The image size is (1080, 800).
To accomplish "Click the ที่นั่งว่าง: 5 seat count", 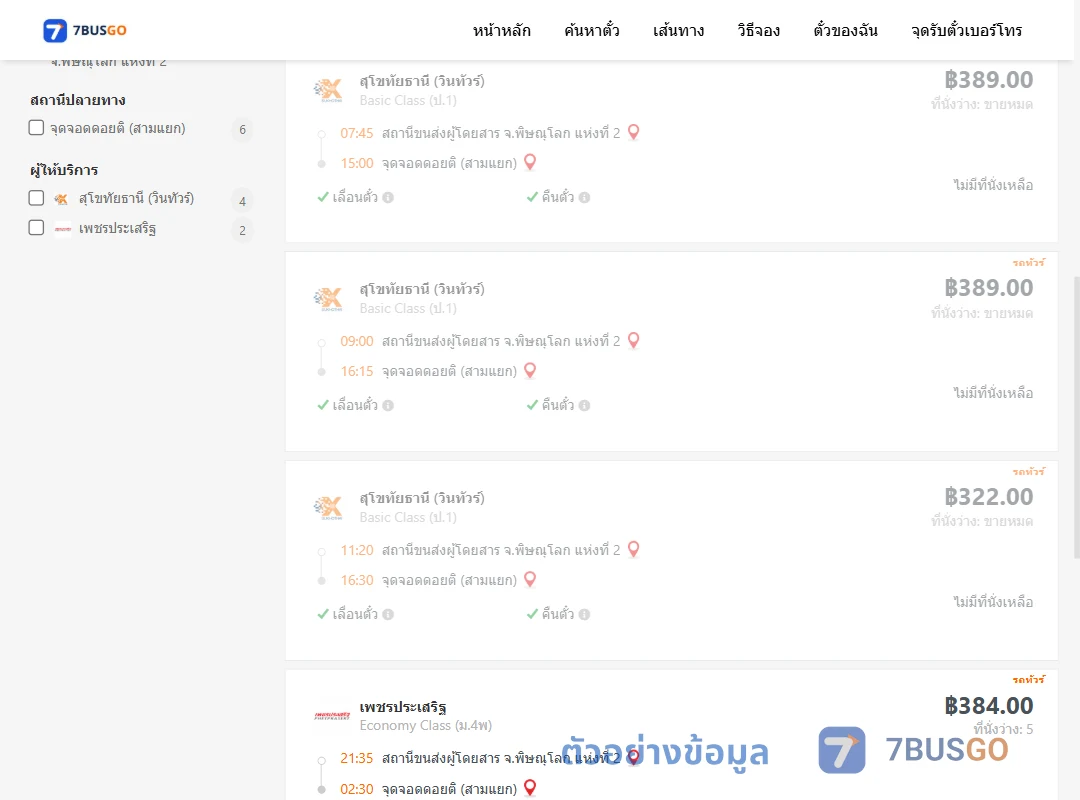I will coord(1003,729).
